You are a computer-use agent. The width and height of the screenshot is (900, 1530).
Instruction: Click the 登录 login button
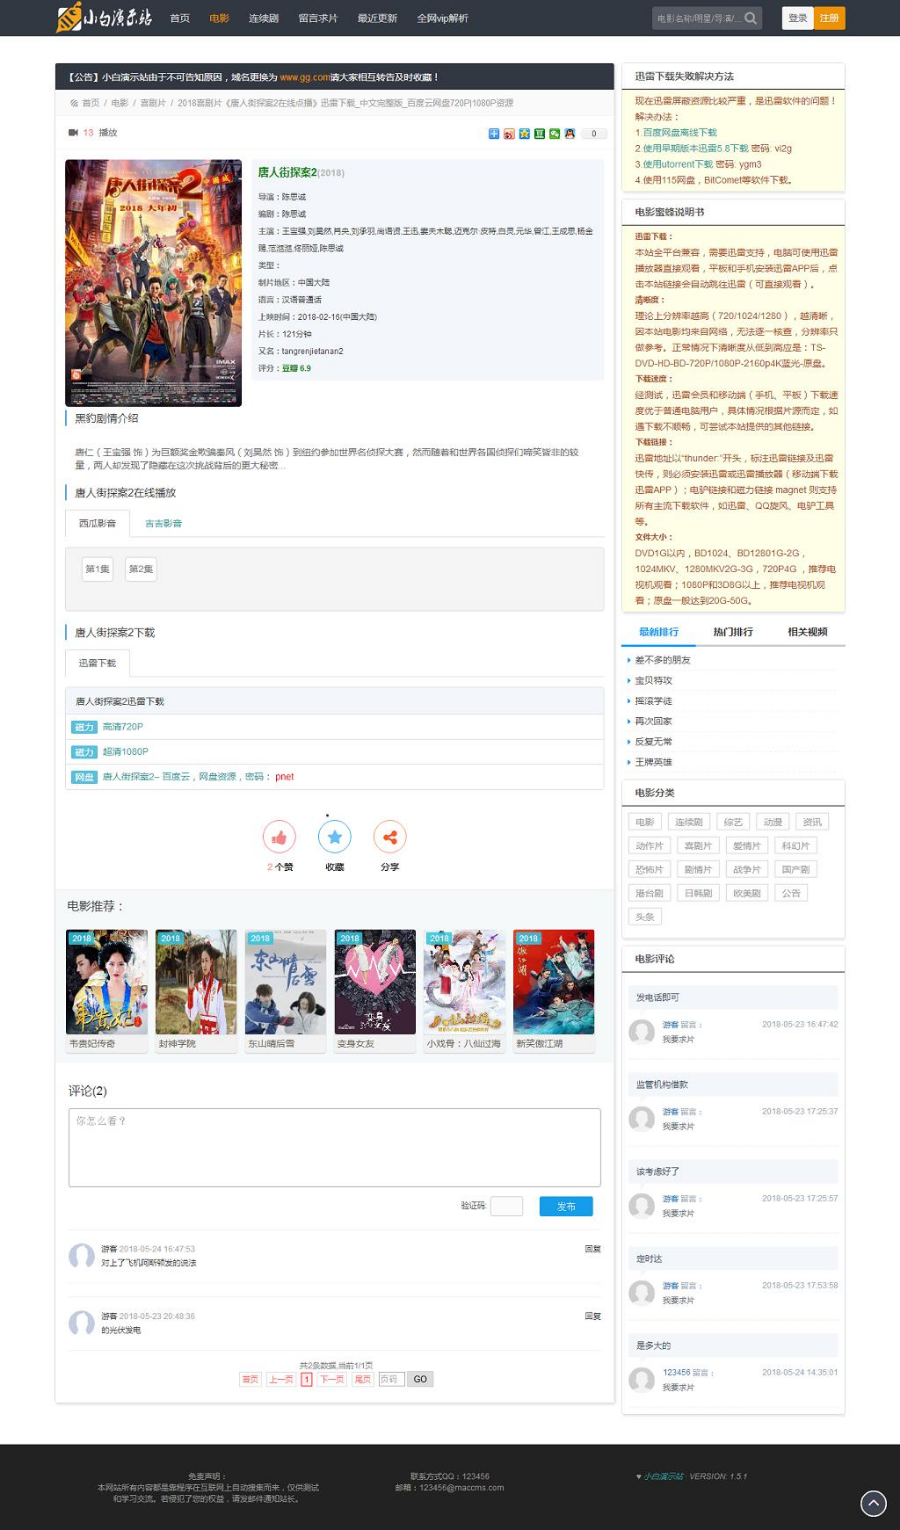coord(797,18)
